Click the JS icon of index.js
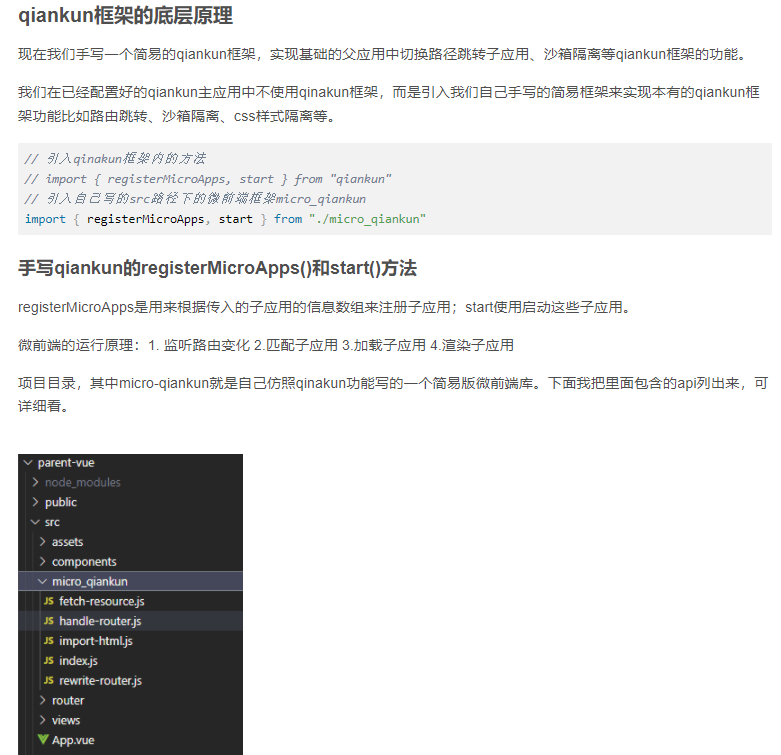The width and height of the screenshot is (781, 755). [x=49, y=661]
